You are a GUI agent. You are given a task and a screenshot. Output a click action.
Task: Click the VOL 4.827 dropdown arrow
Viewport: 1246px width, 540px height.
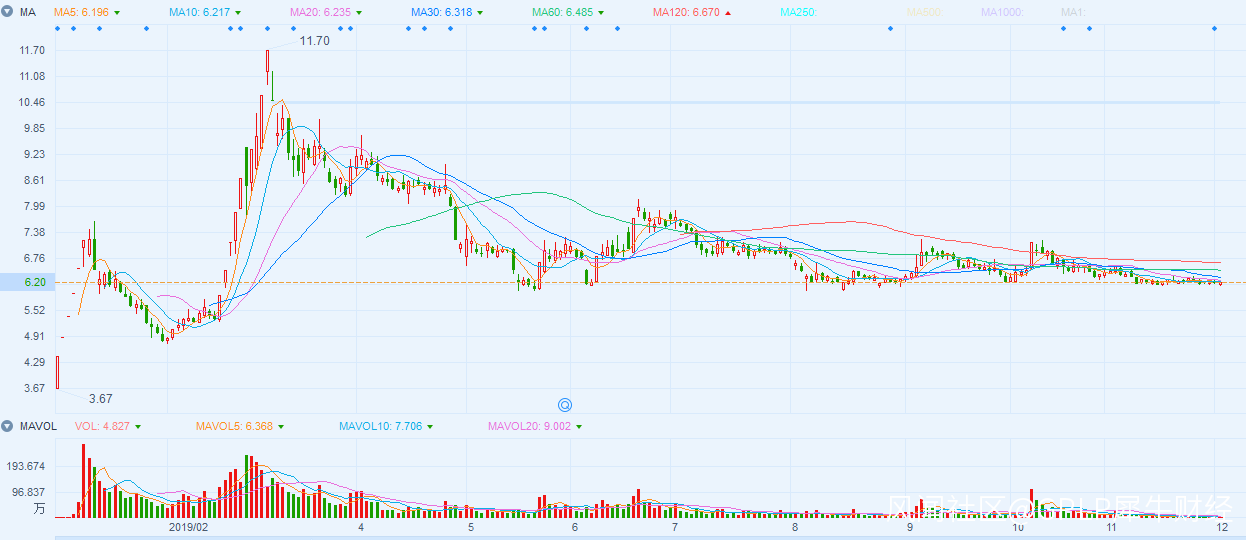coord(138,426)
